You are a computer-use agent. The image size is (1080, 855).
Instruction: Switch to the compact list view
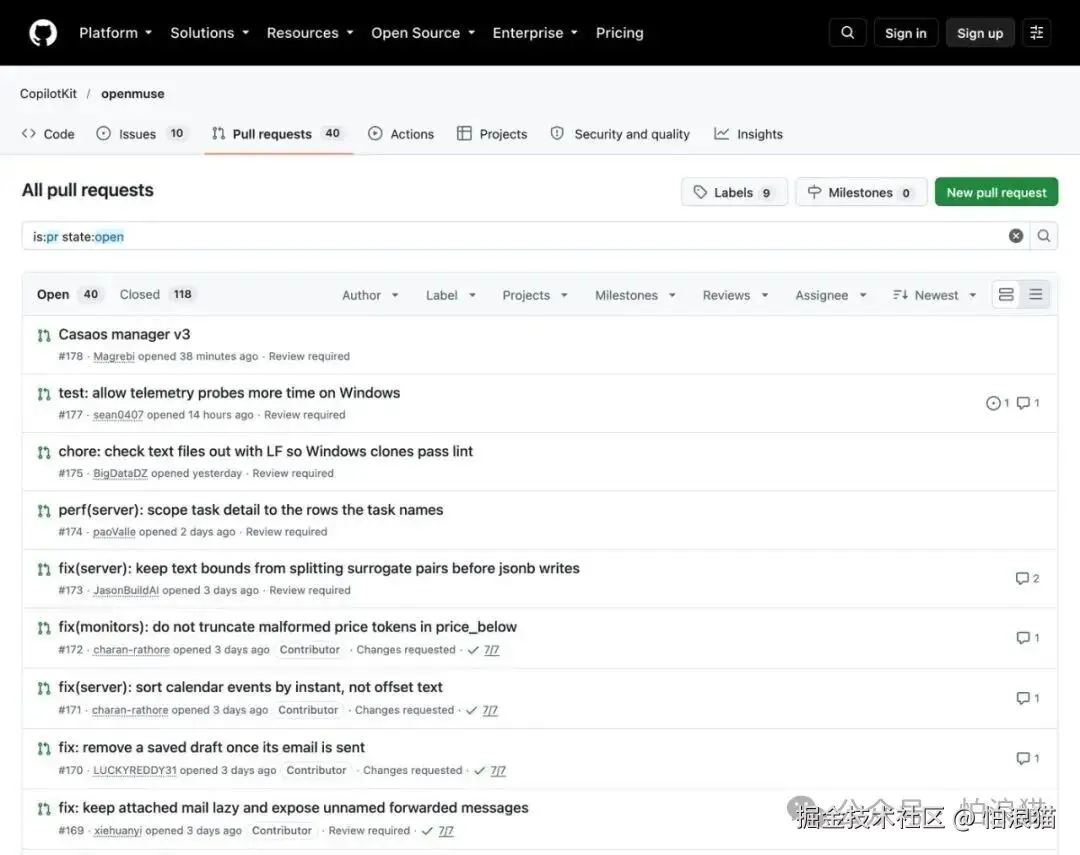click(x=1035, y=295)
